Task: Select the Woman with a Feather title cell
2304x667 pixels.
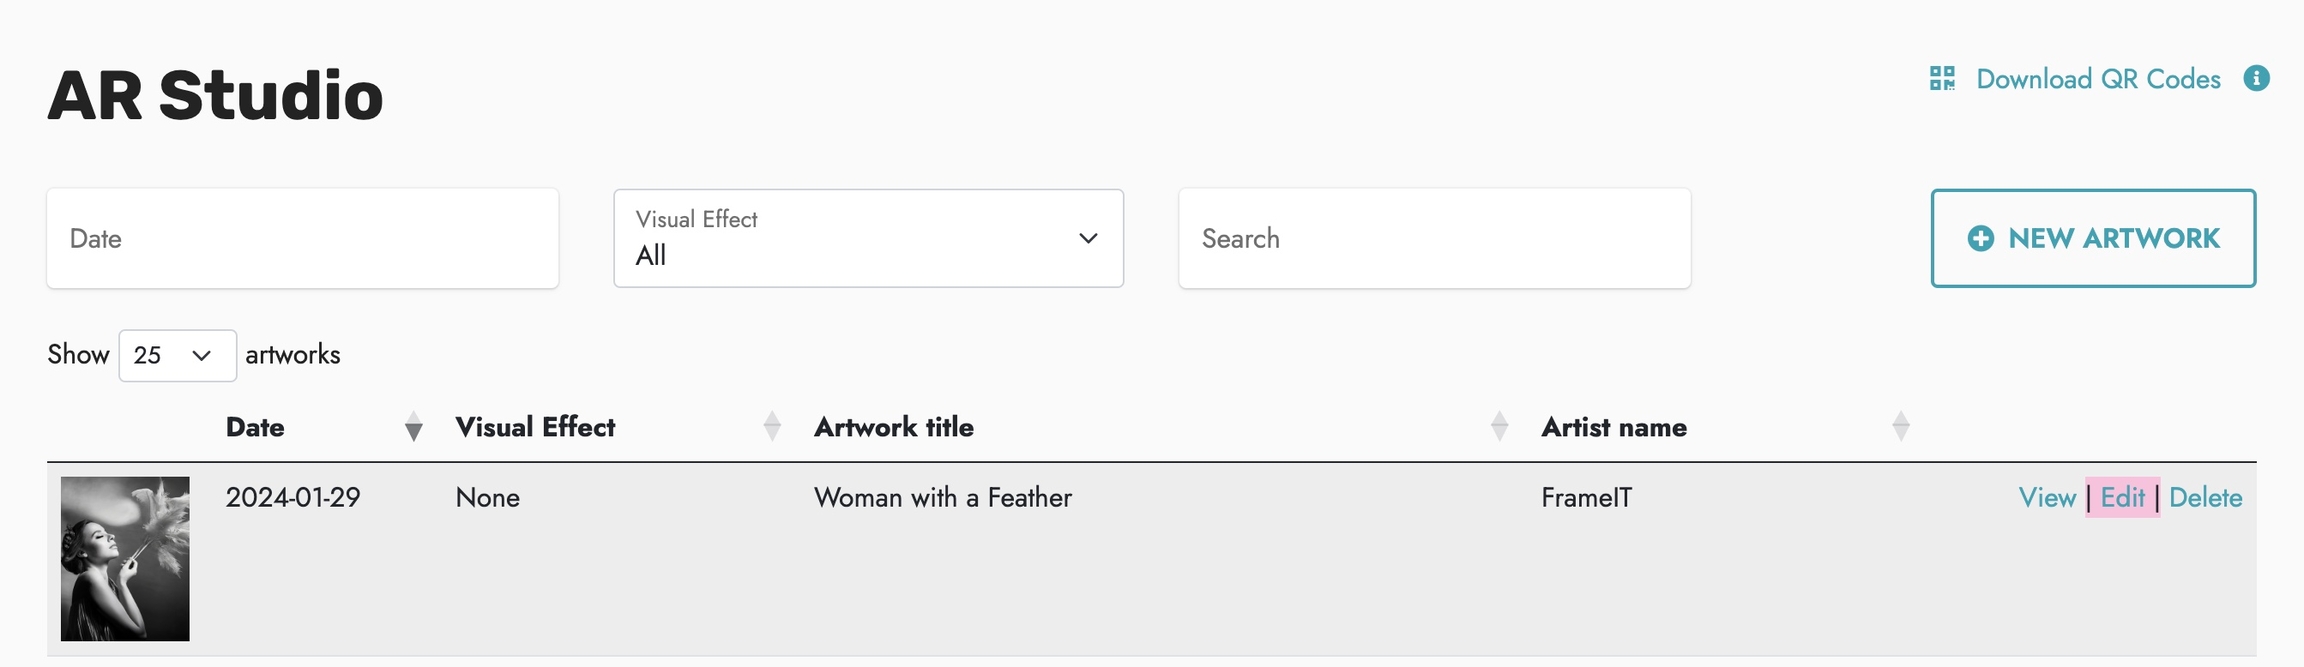Action: point(942,498)
